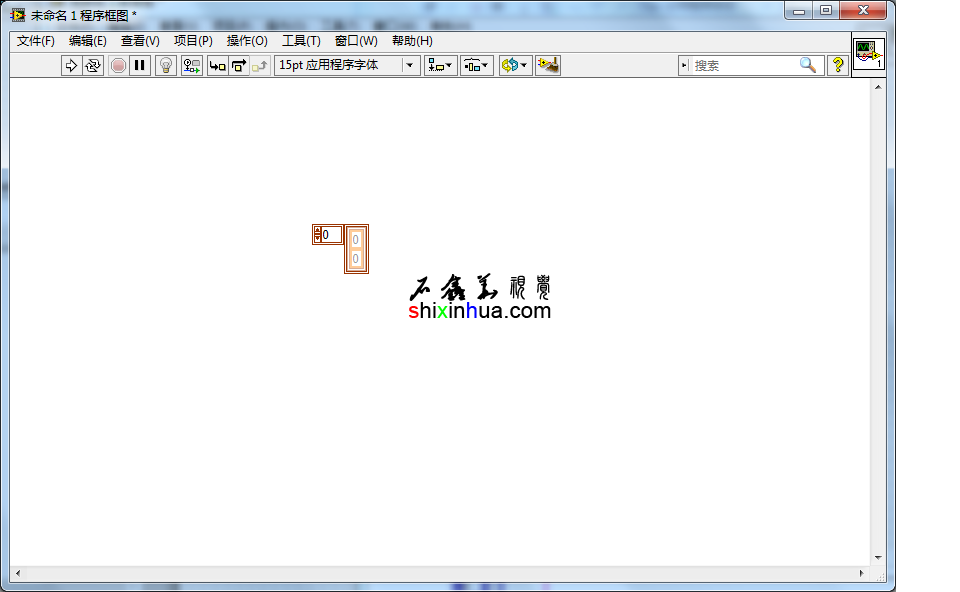Screen dimensions: 960x592
Task: Click the Run arrow button
Action: point(71,65)
